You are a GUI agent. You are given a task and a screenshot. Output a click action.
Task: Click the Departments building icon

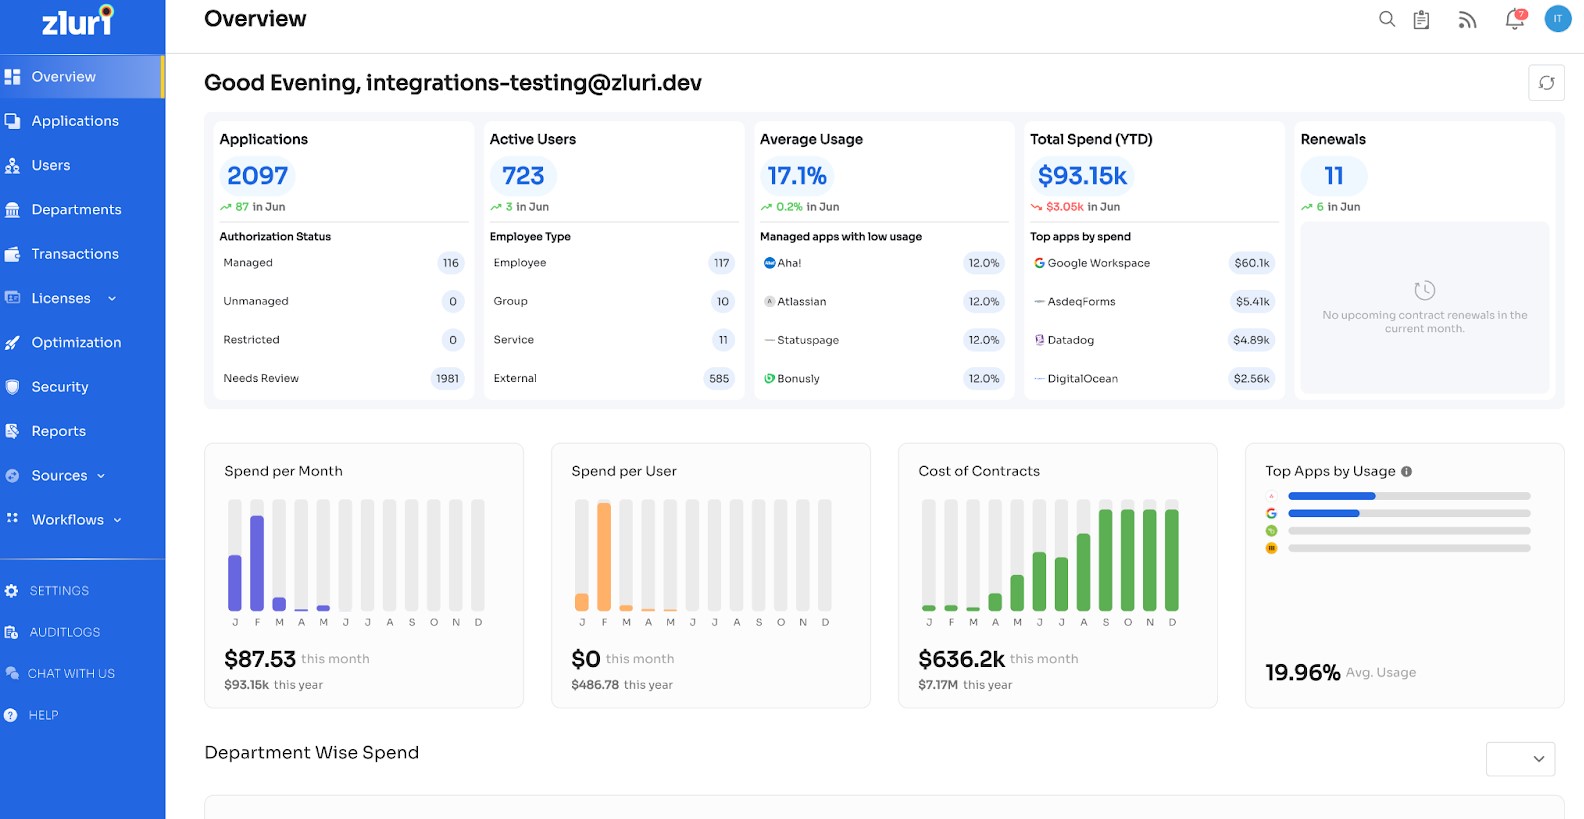(12, 210)
